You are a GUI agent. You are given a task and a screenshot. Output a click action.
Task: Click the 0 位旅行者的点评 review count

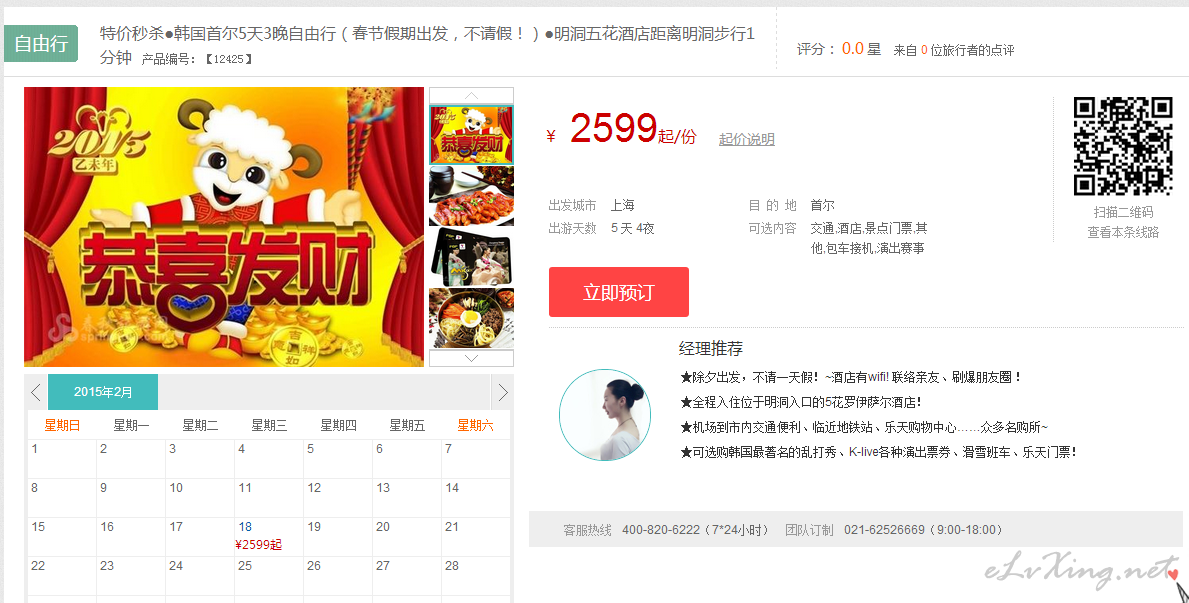(x=968, y=50)
